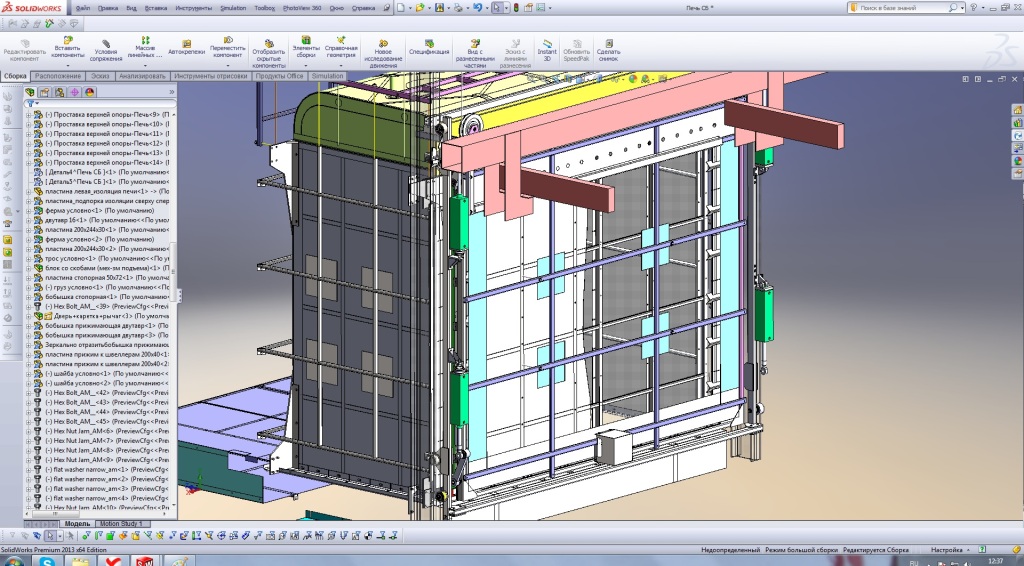Viewport: 1024px width, 566px height.
Task: Select the Mate tool (Условия сопряжения)
Action: coord(106,46)
